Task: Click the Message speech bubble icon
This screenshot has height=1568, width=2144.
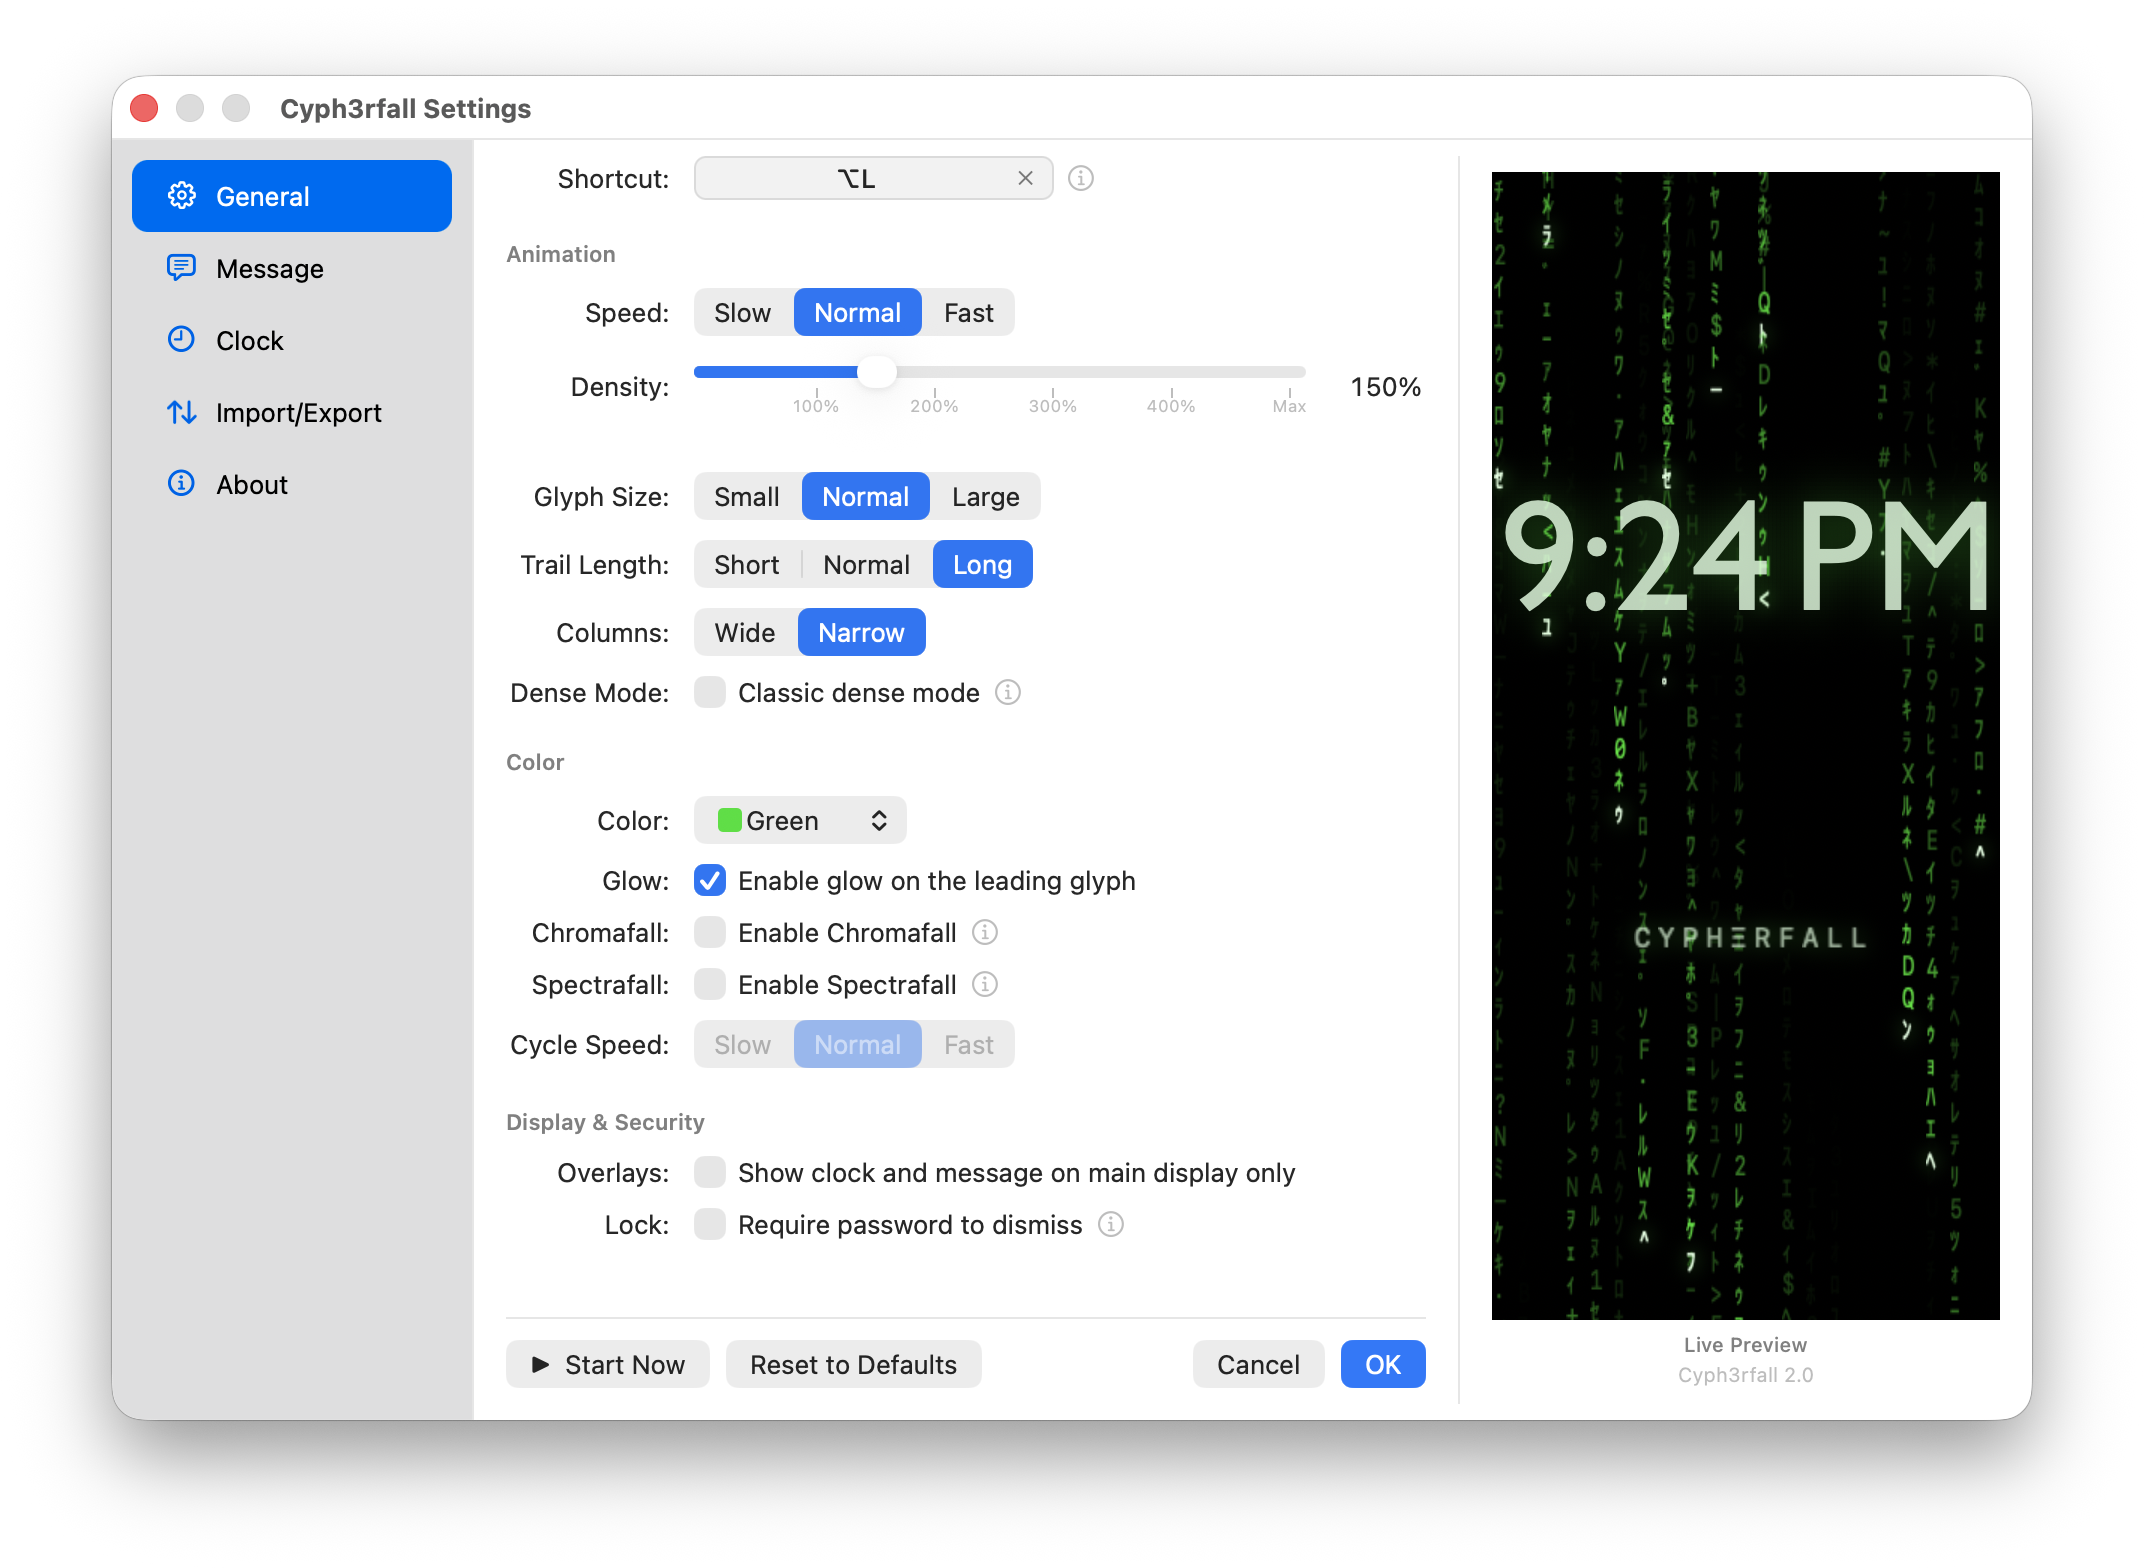Action: (181, 268)
